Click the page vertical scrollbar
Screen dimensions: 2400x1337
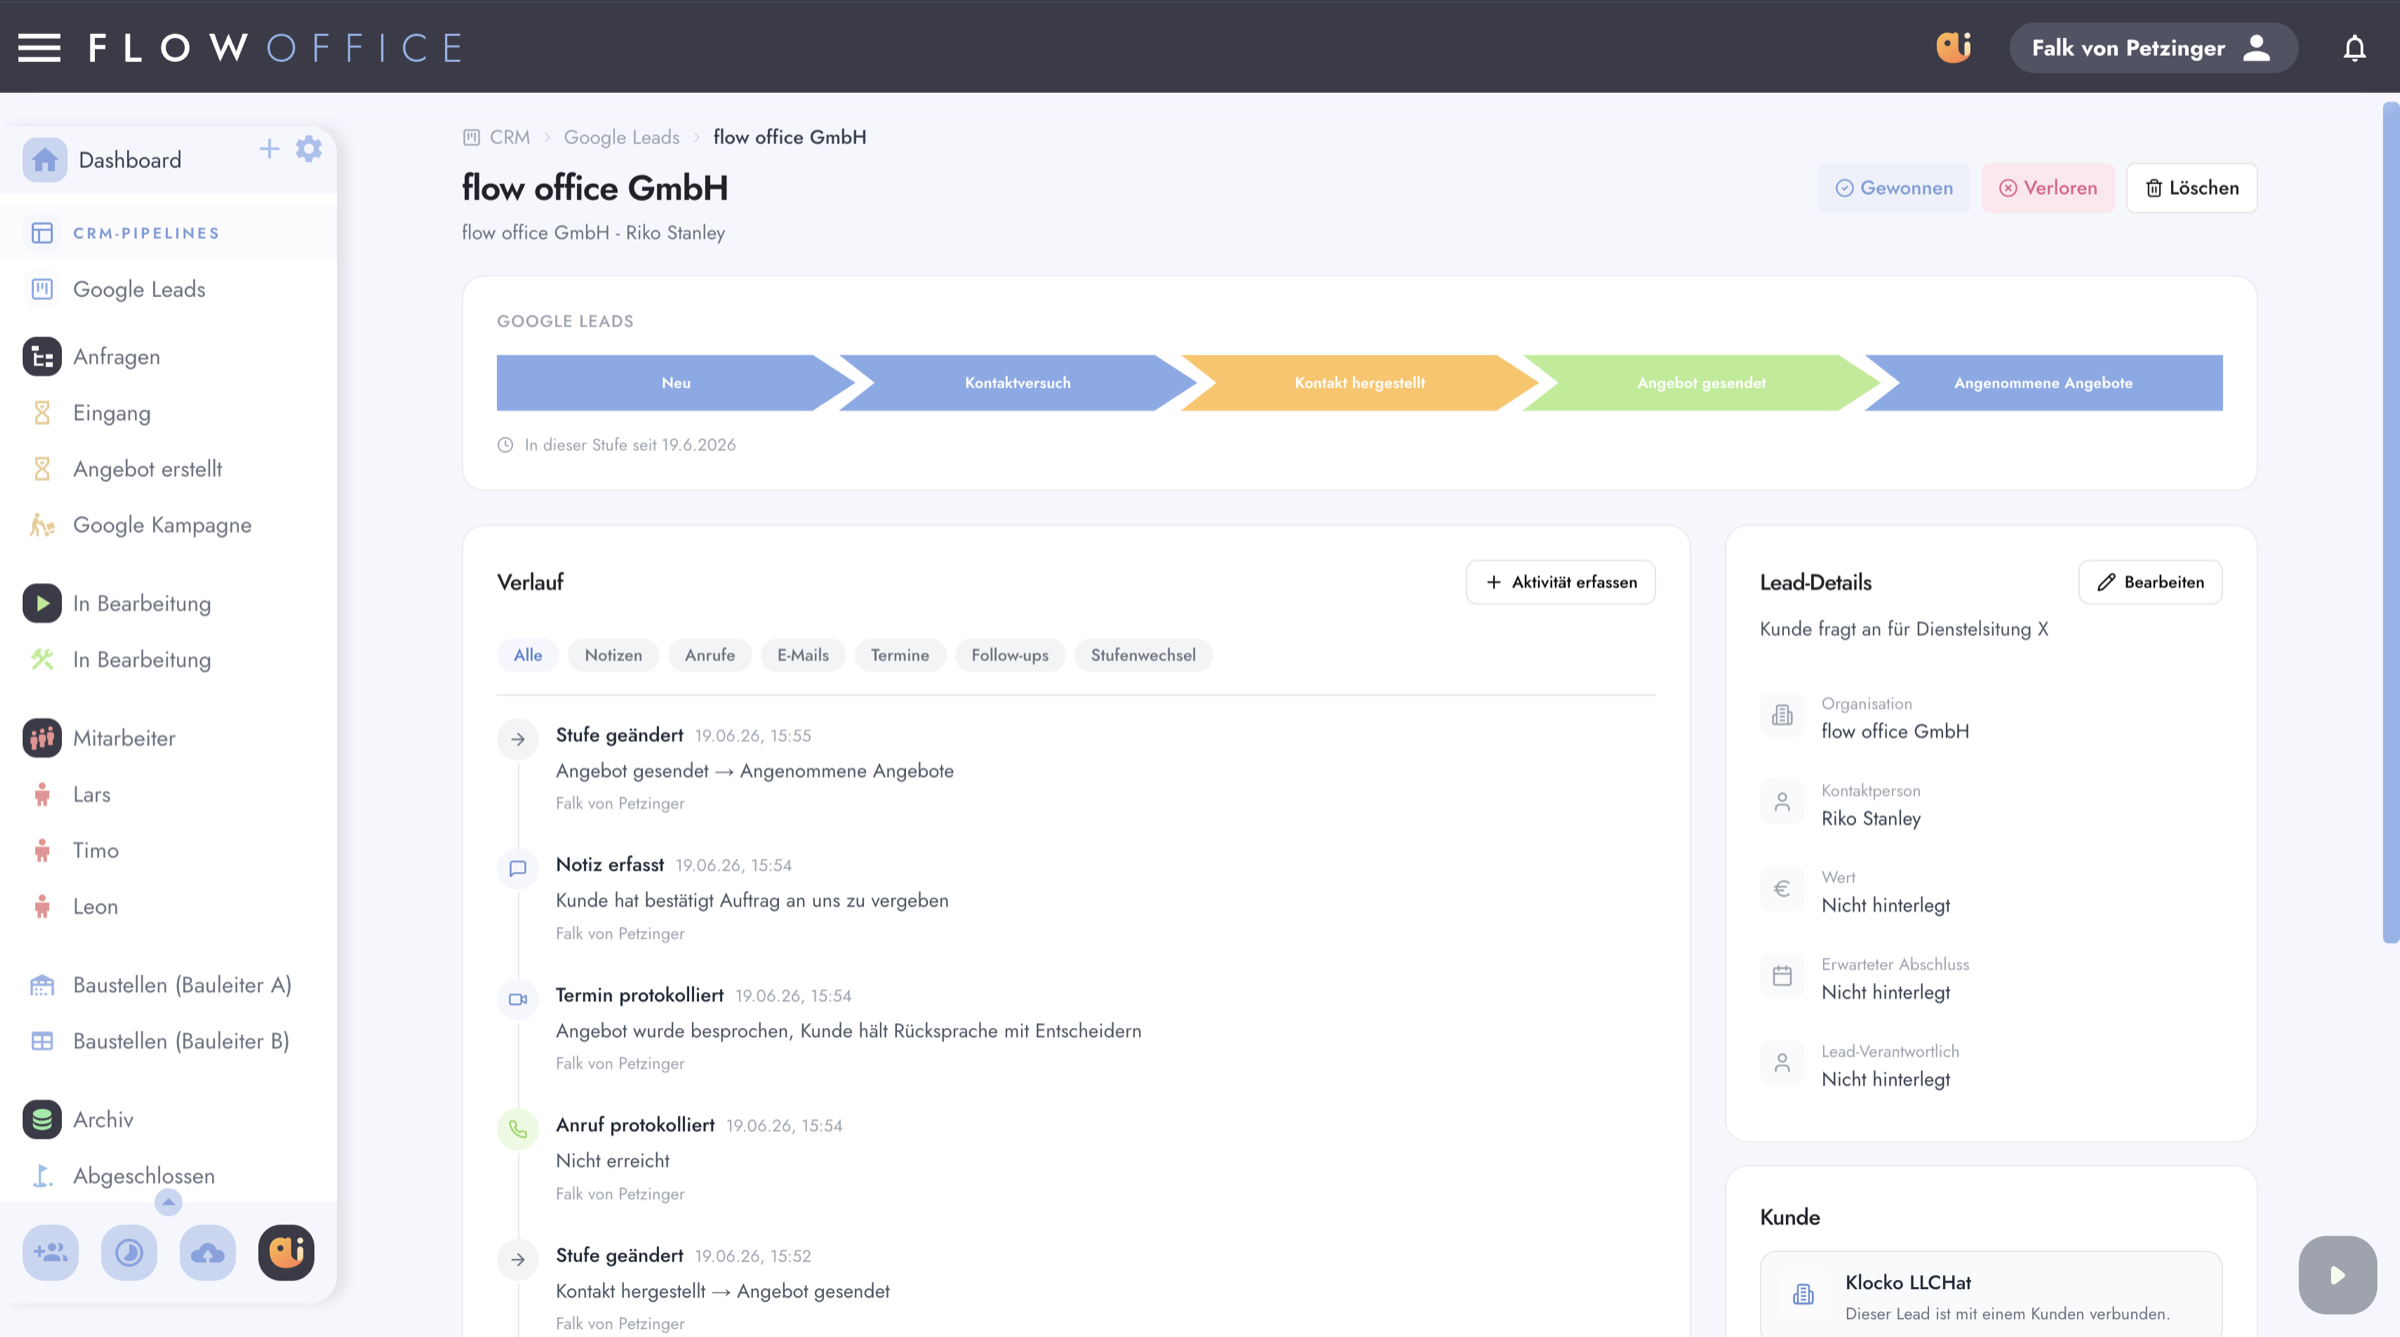pos(2390,522)
